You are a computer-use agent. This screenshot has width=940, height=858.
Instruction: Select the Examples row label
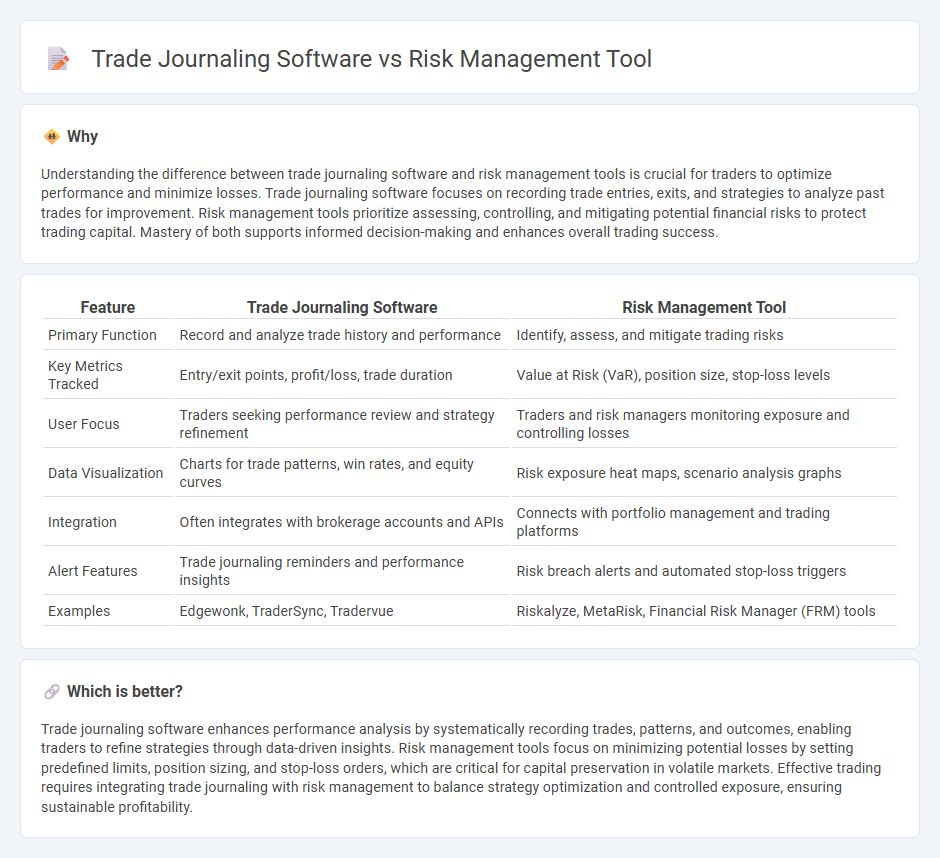click(79, 612)
